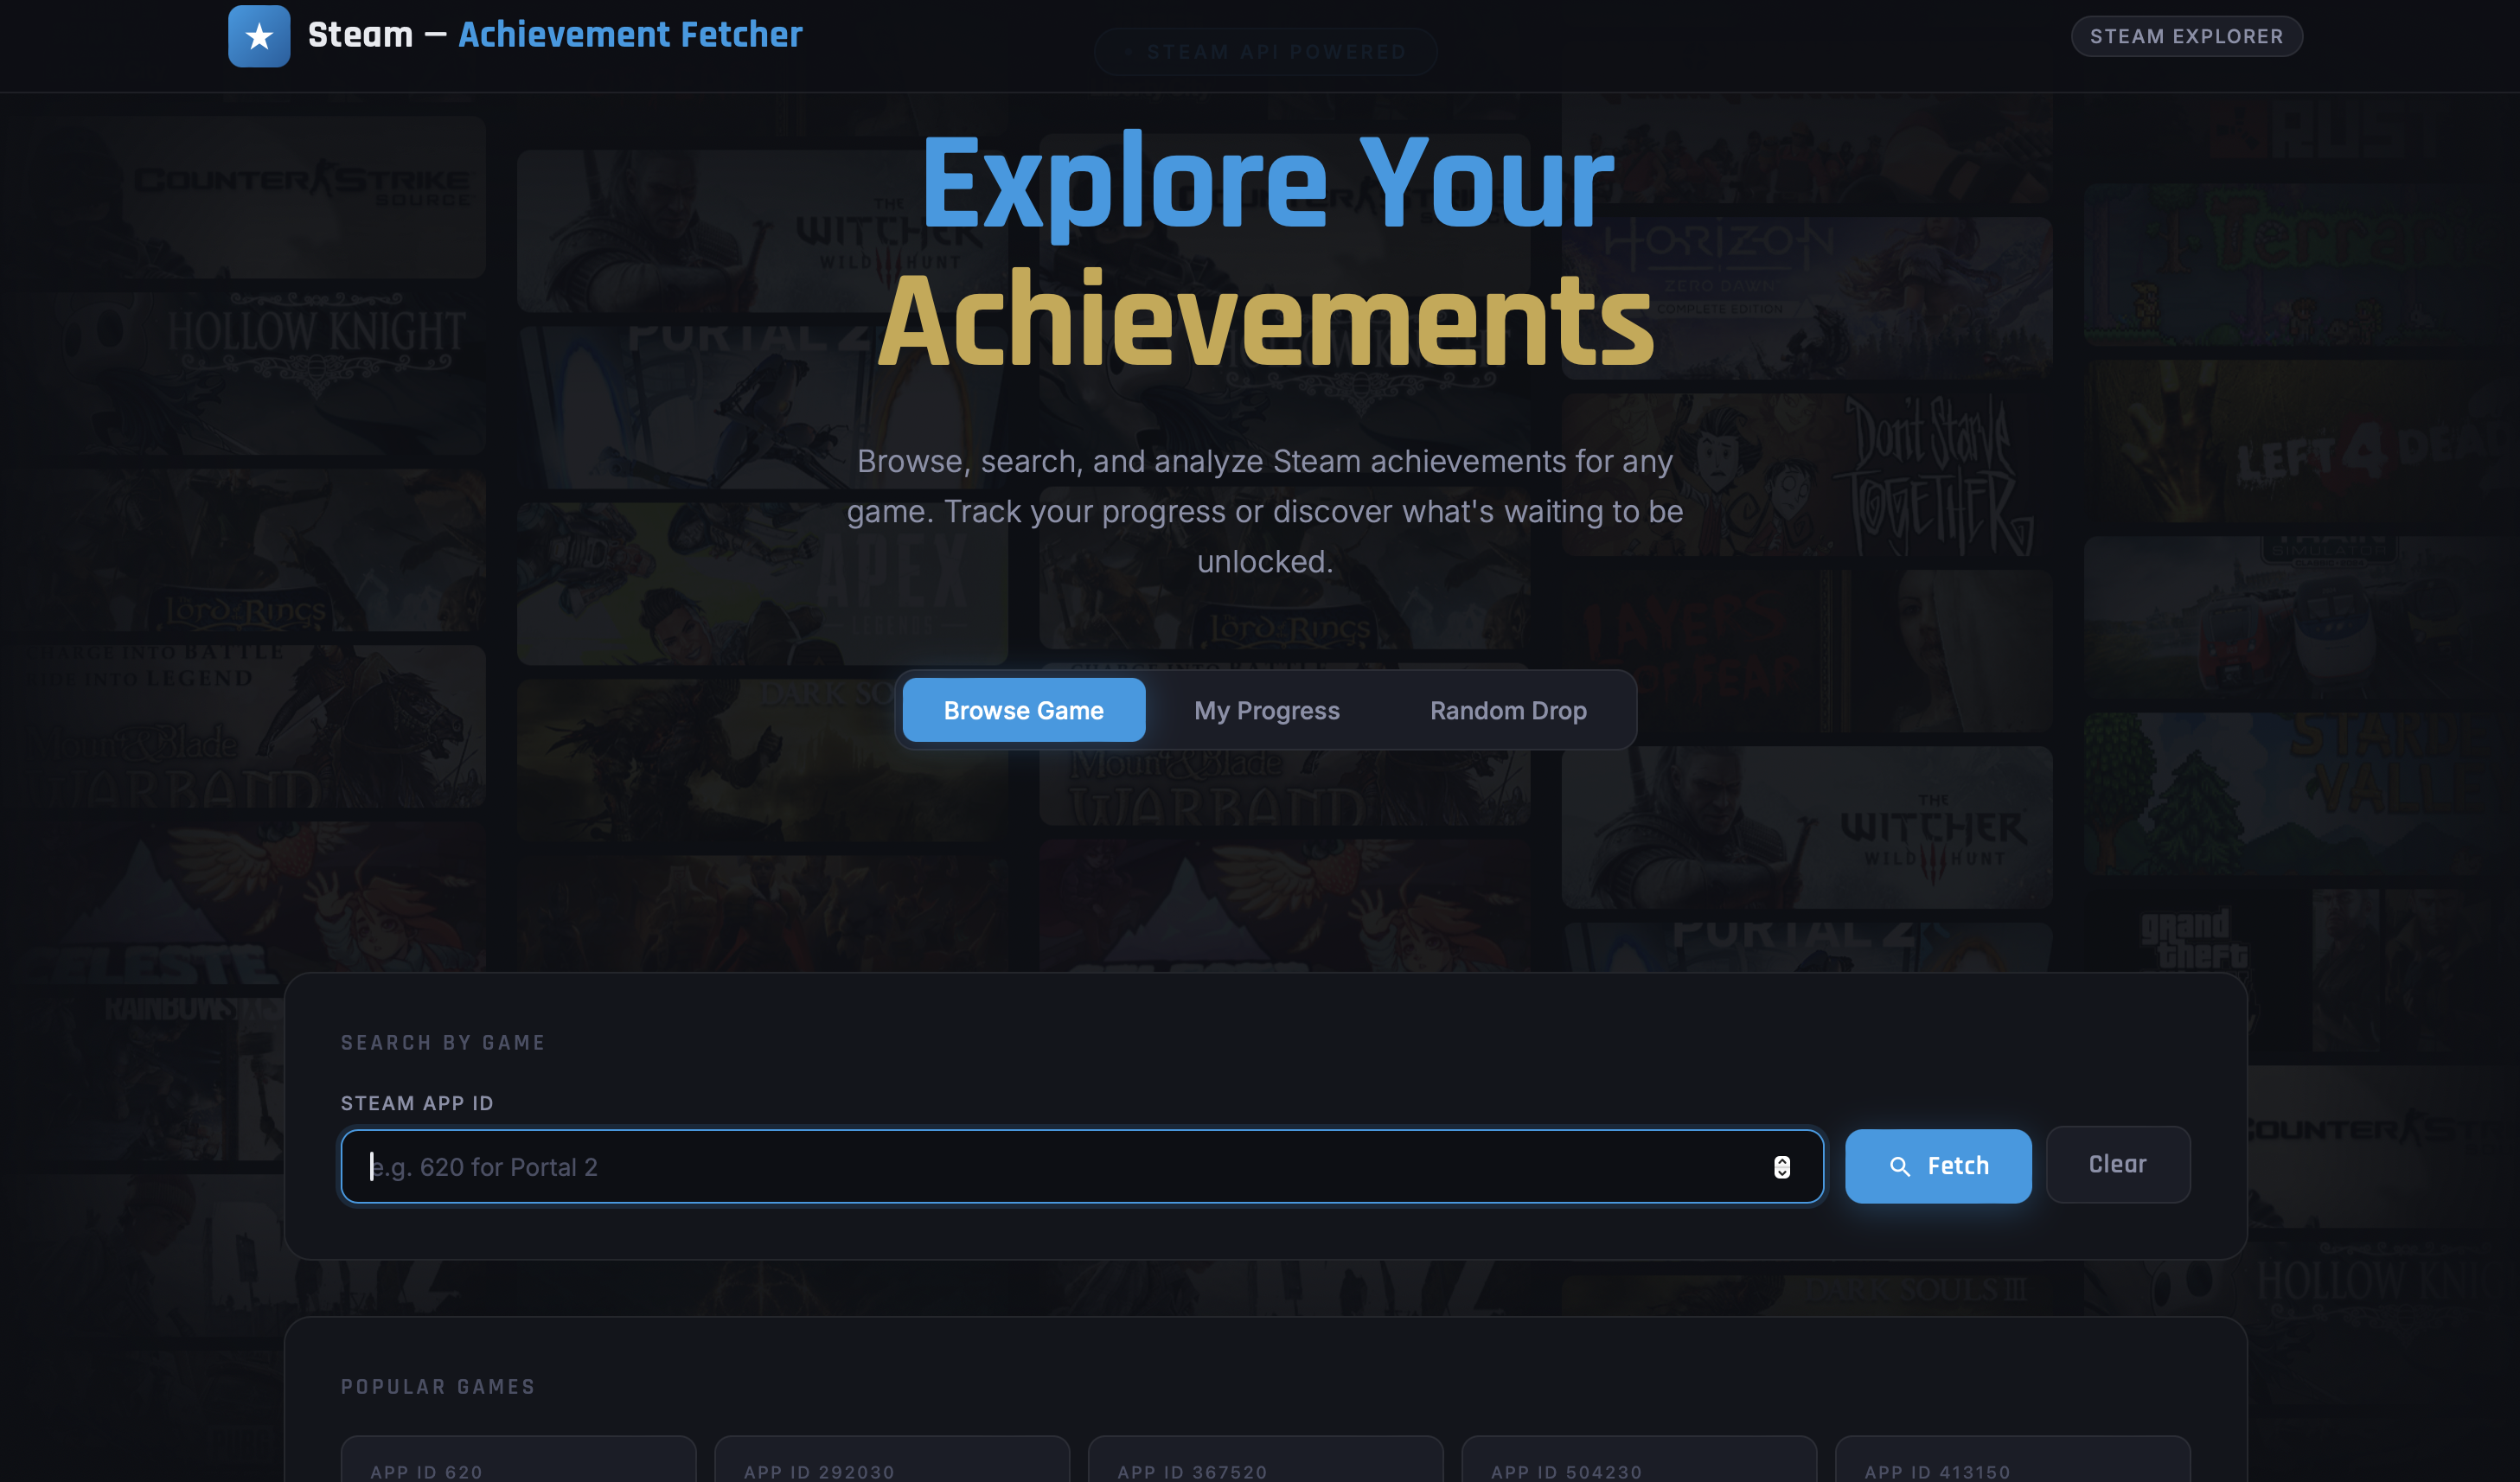Switch to the My Progress tab
This screenshot has width=2520, height=1482.
click(x=1265, y=710)
